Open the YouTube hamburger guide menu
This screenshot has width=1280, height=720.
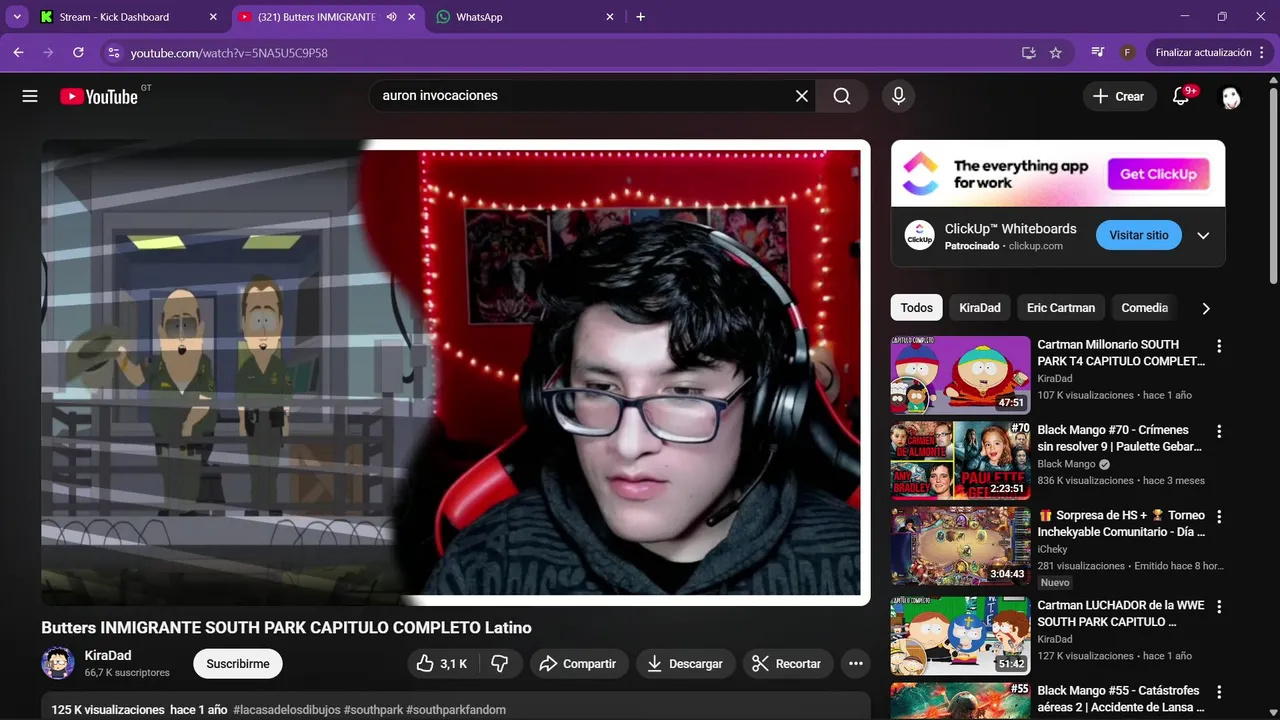tap(30, 96)
